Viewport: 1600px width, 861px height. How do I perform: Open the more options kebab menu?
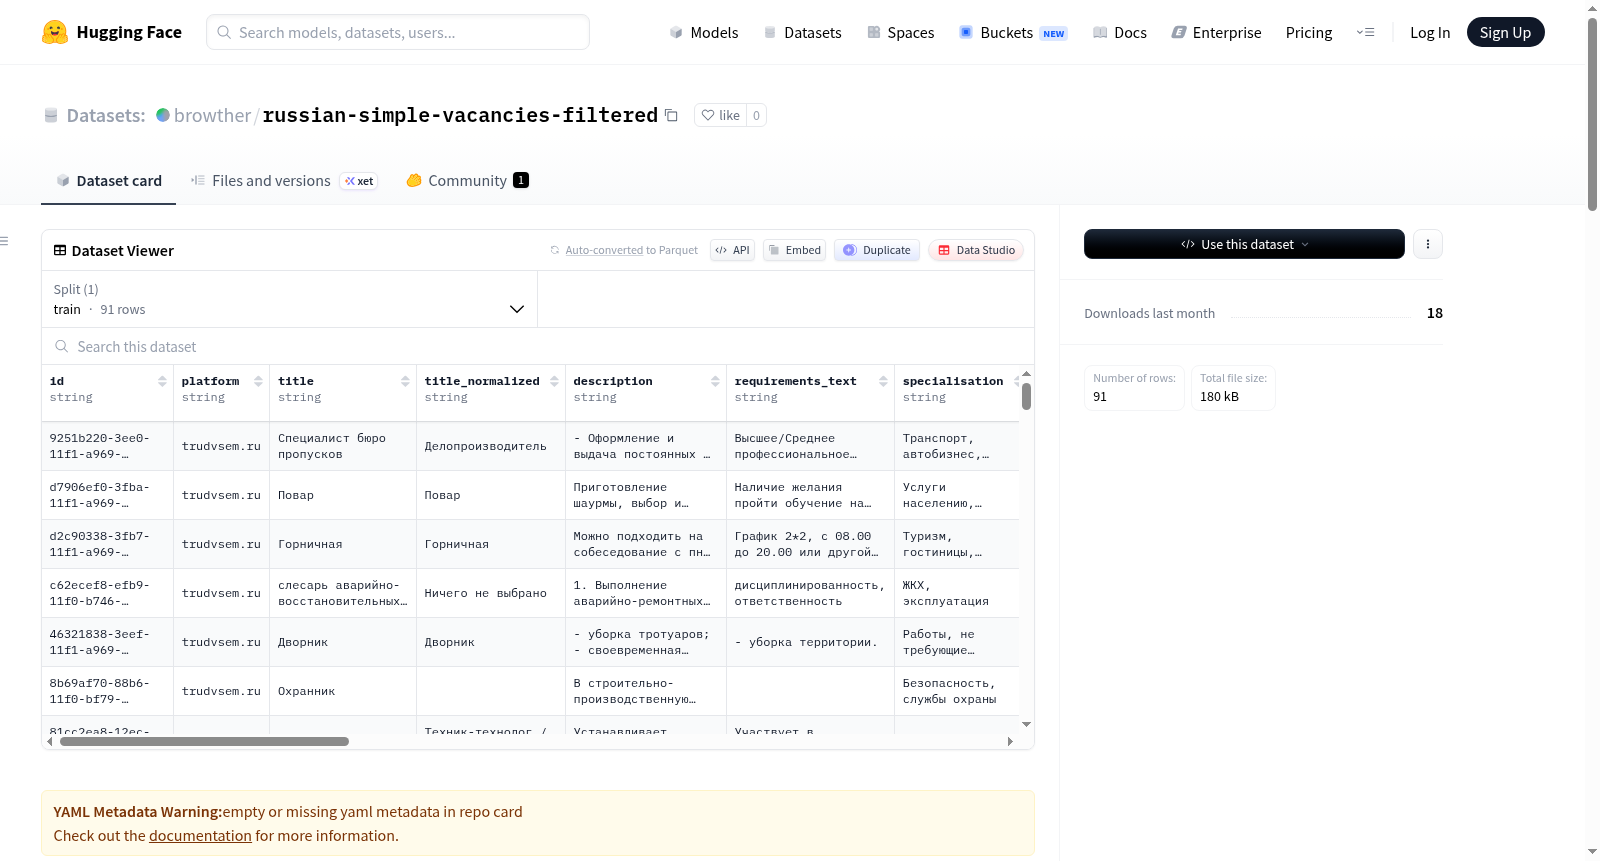(x=1428, y=244)
